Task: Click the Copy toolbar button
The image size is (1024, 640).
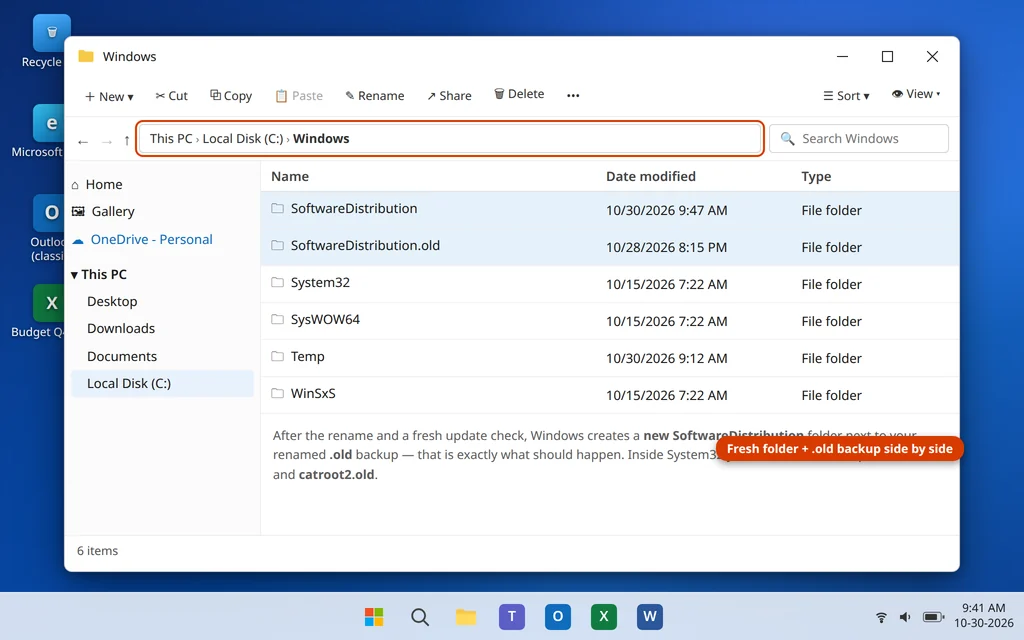Action: (x=231, y=96)
